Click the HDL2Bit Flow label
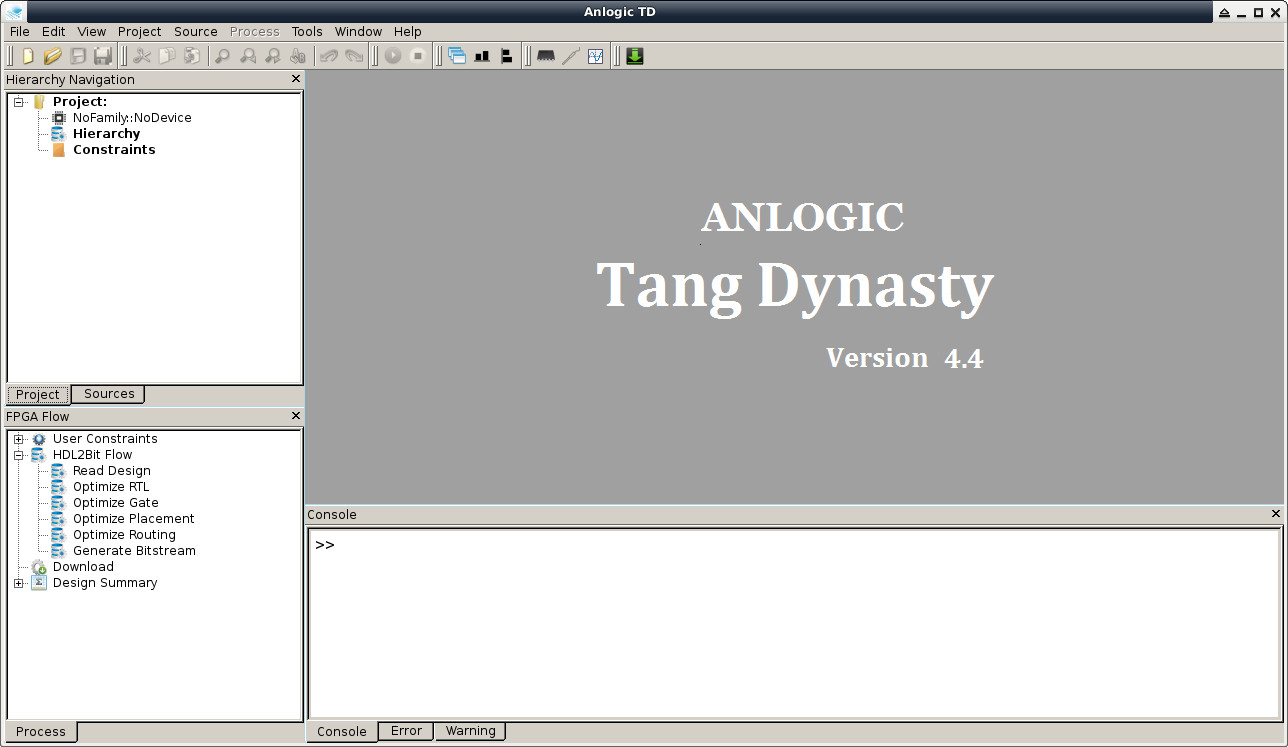The image size is (1288, 747). click(93, 455)
